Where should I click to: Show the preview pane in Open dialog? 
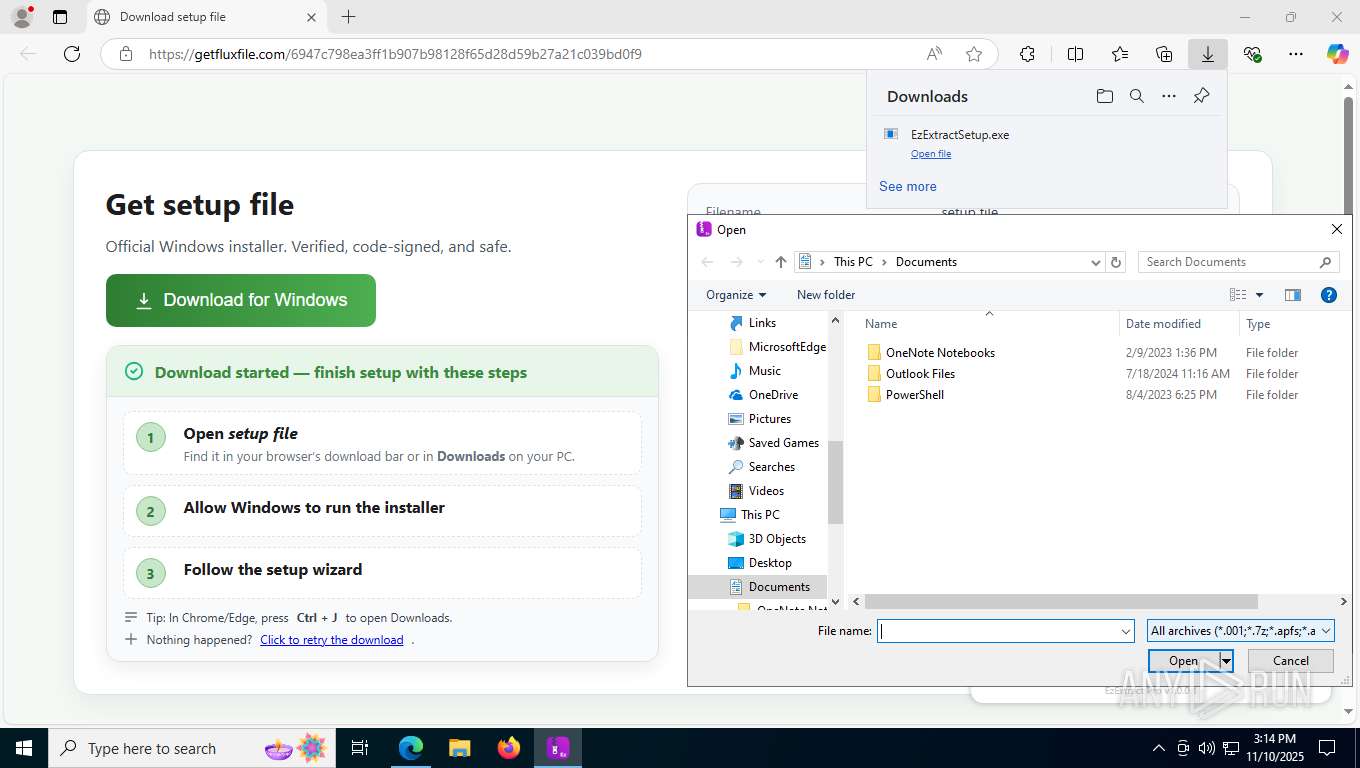coord(1293,295)
